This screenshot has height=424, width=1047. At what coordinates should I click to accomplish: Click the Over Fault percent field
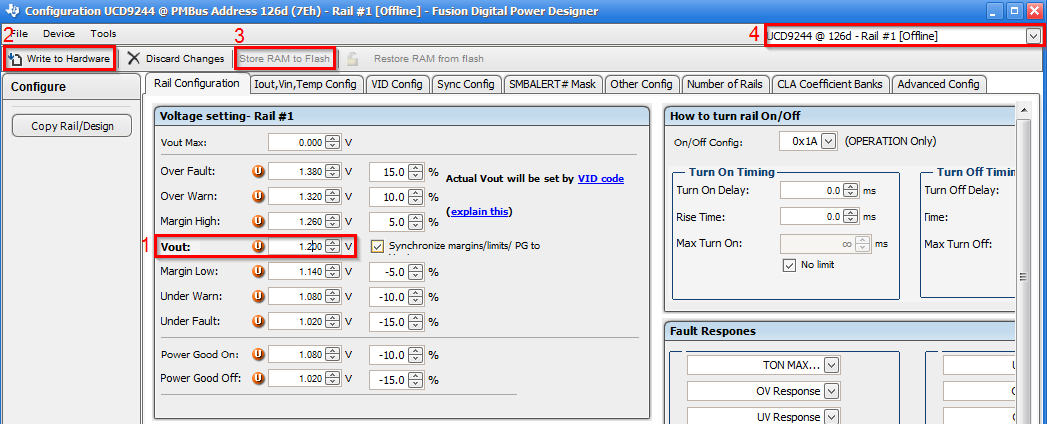tap(389, 172)
